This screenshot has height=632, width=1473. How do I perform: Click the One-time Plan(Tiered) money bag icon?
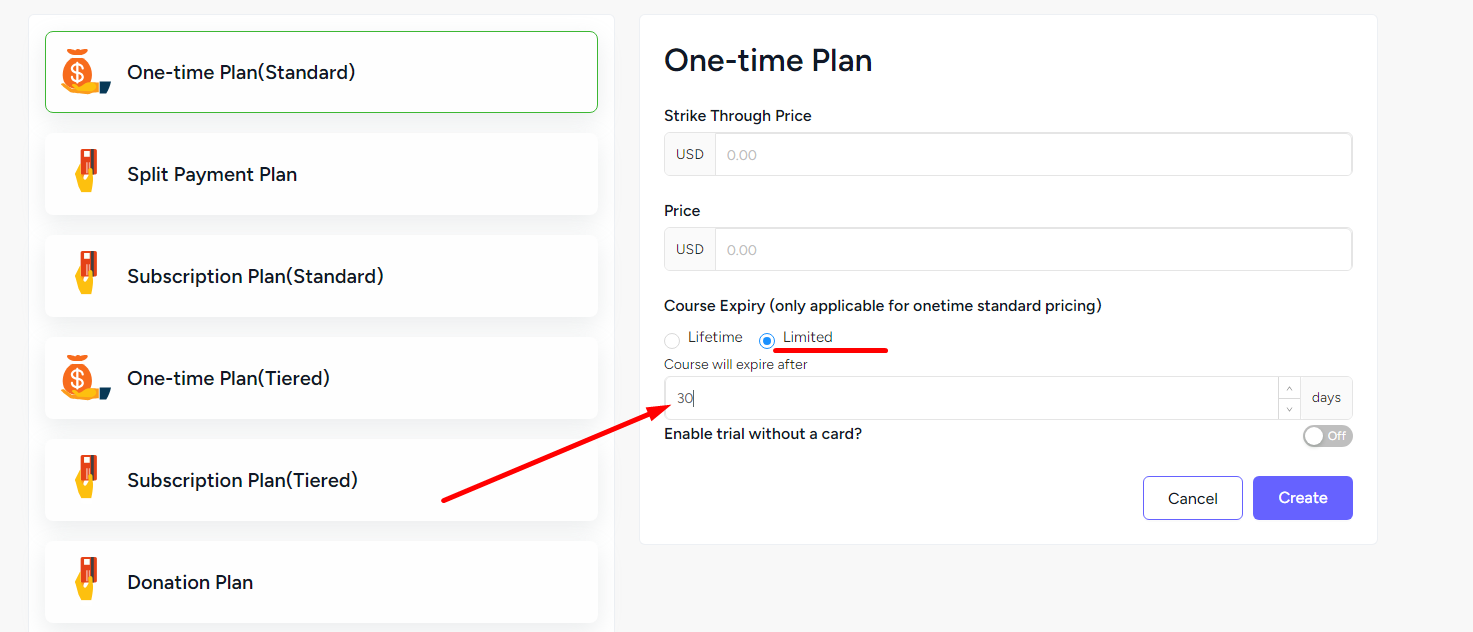[85, 378]
